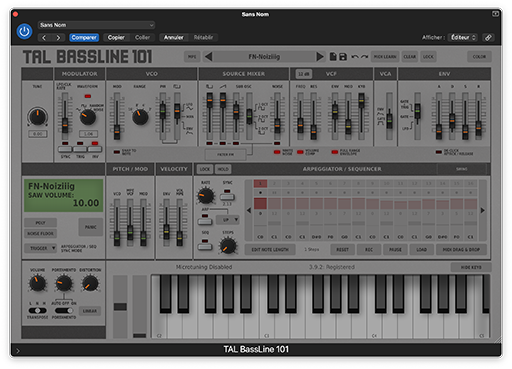Click the Annuler button
The image size is (512, 369).
(174, 38)
